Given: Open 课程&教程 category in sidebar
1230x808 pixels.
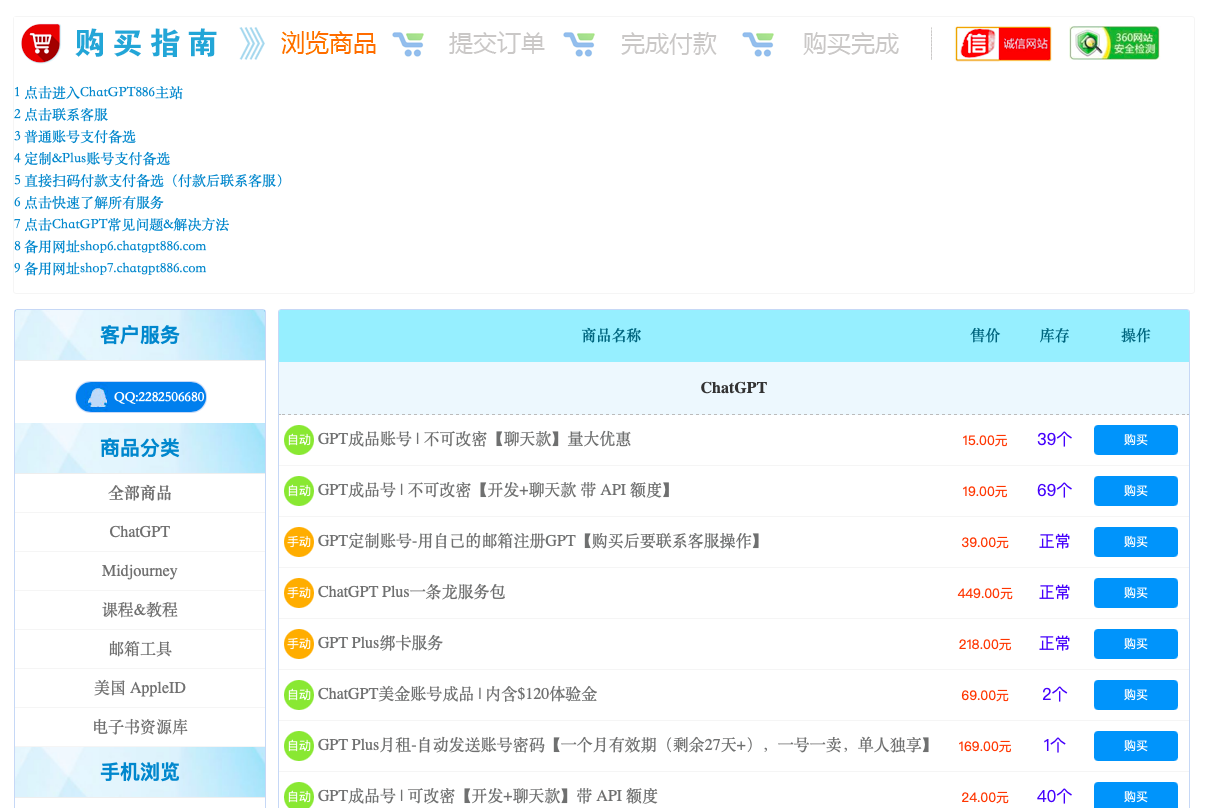Looking at the screenshot, I should [139, 609].
